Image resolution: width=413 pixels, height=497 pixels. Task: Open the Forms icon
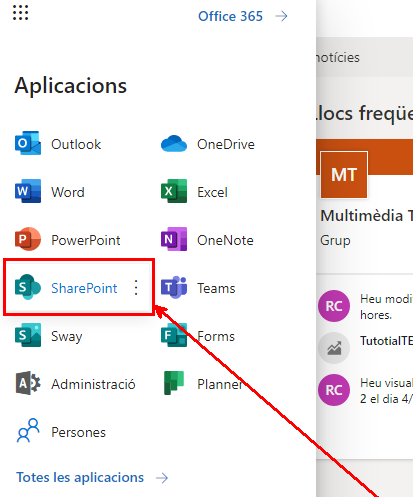174,335
